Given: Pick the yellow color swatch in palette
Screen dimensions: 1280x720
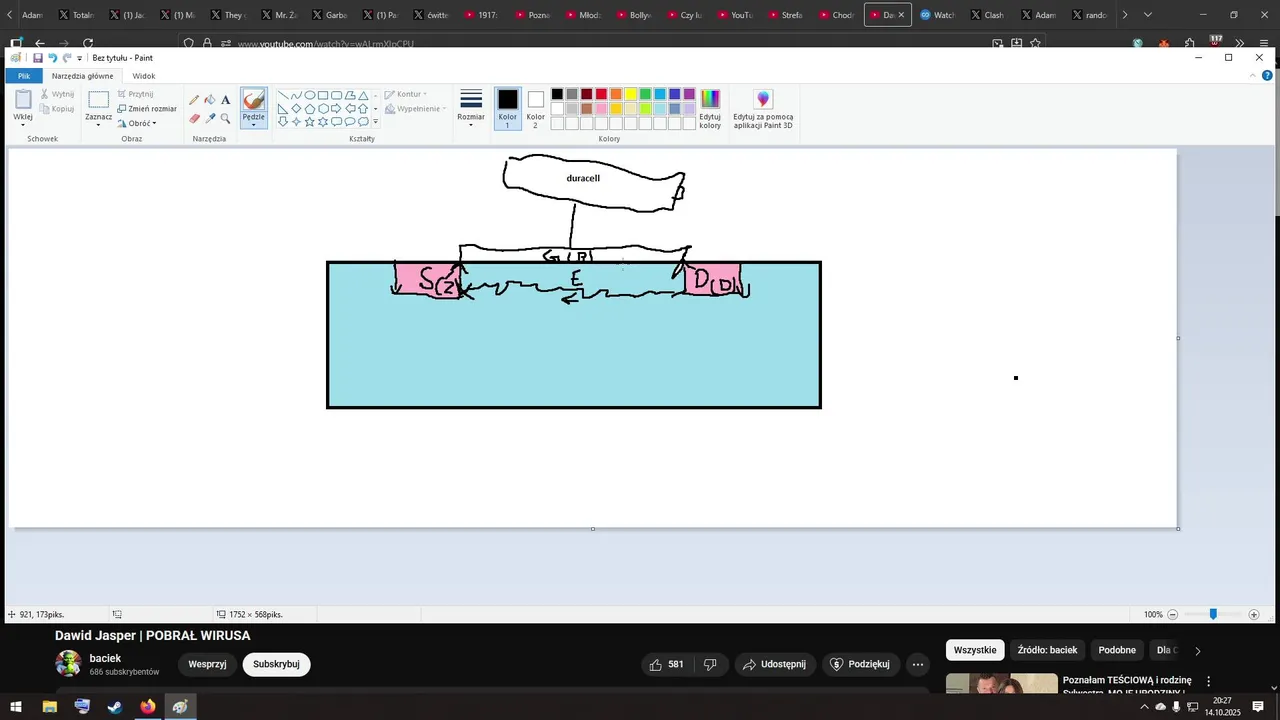Looking at the screenshot, I should (x=631, y=94).
